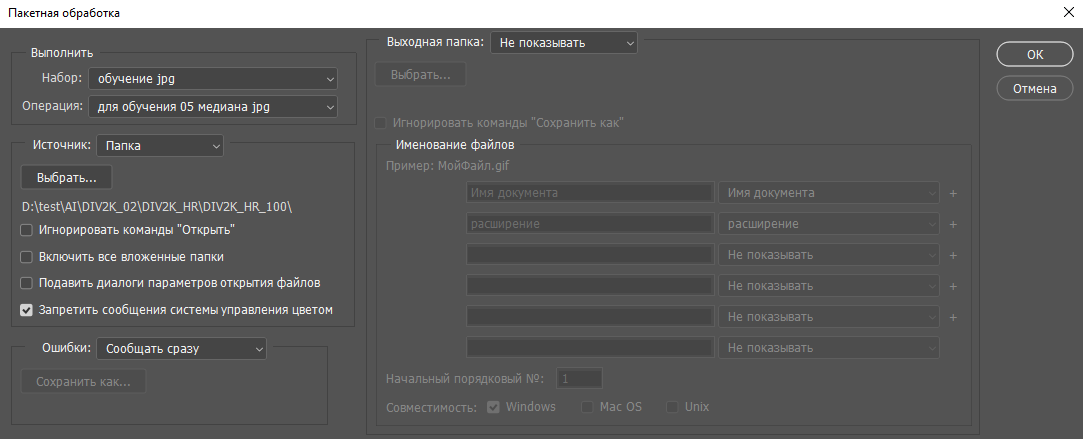Check Включить все вложенные папки
The width and height of the screenshot is (1083, 439).
point(27,257)
